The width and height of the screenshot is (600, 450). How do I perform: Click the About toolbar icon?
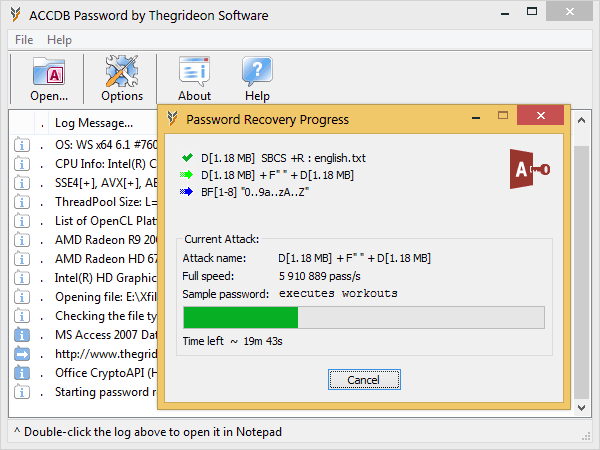pos(194,71)
